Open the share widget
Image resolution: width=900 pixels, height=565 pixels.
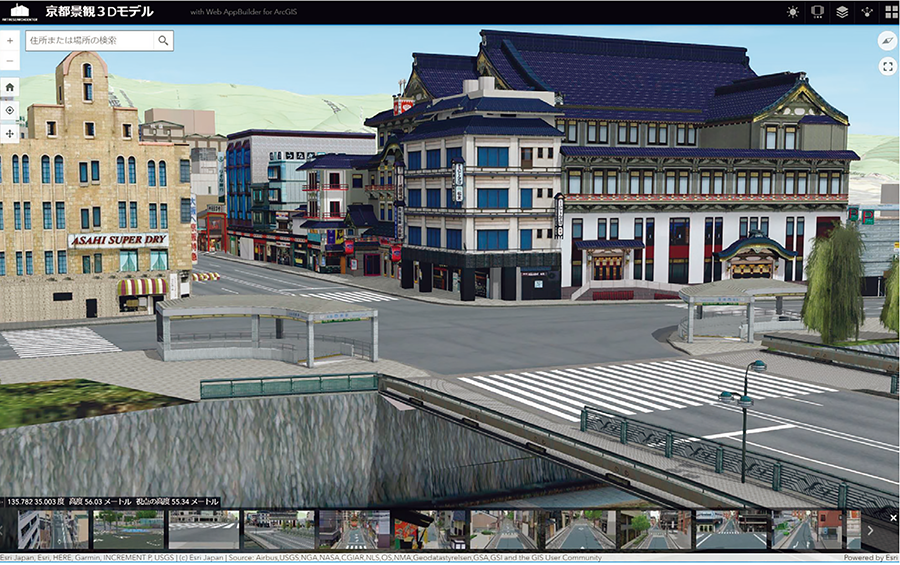[x=866, y=12]
